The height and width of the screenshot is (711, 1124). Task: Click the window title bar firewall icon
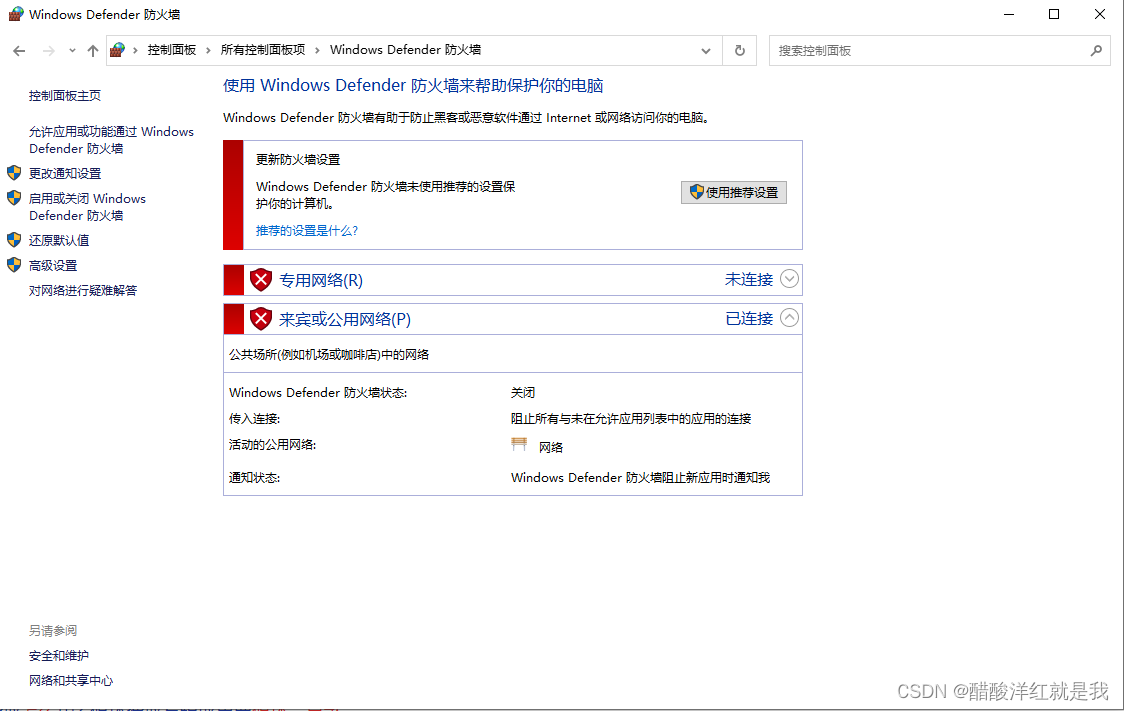pos(15,14)
